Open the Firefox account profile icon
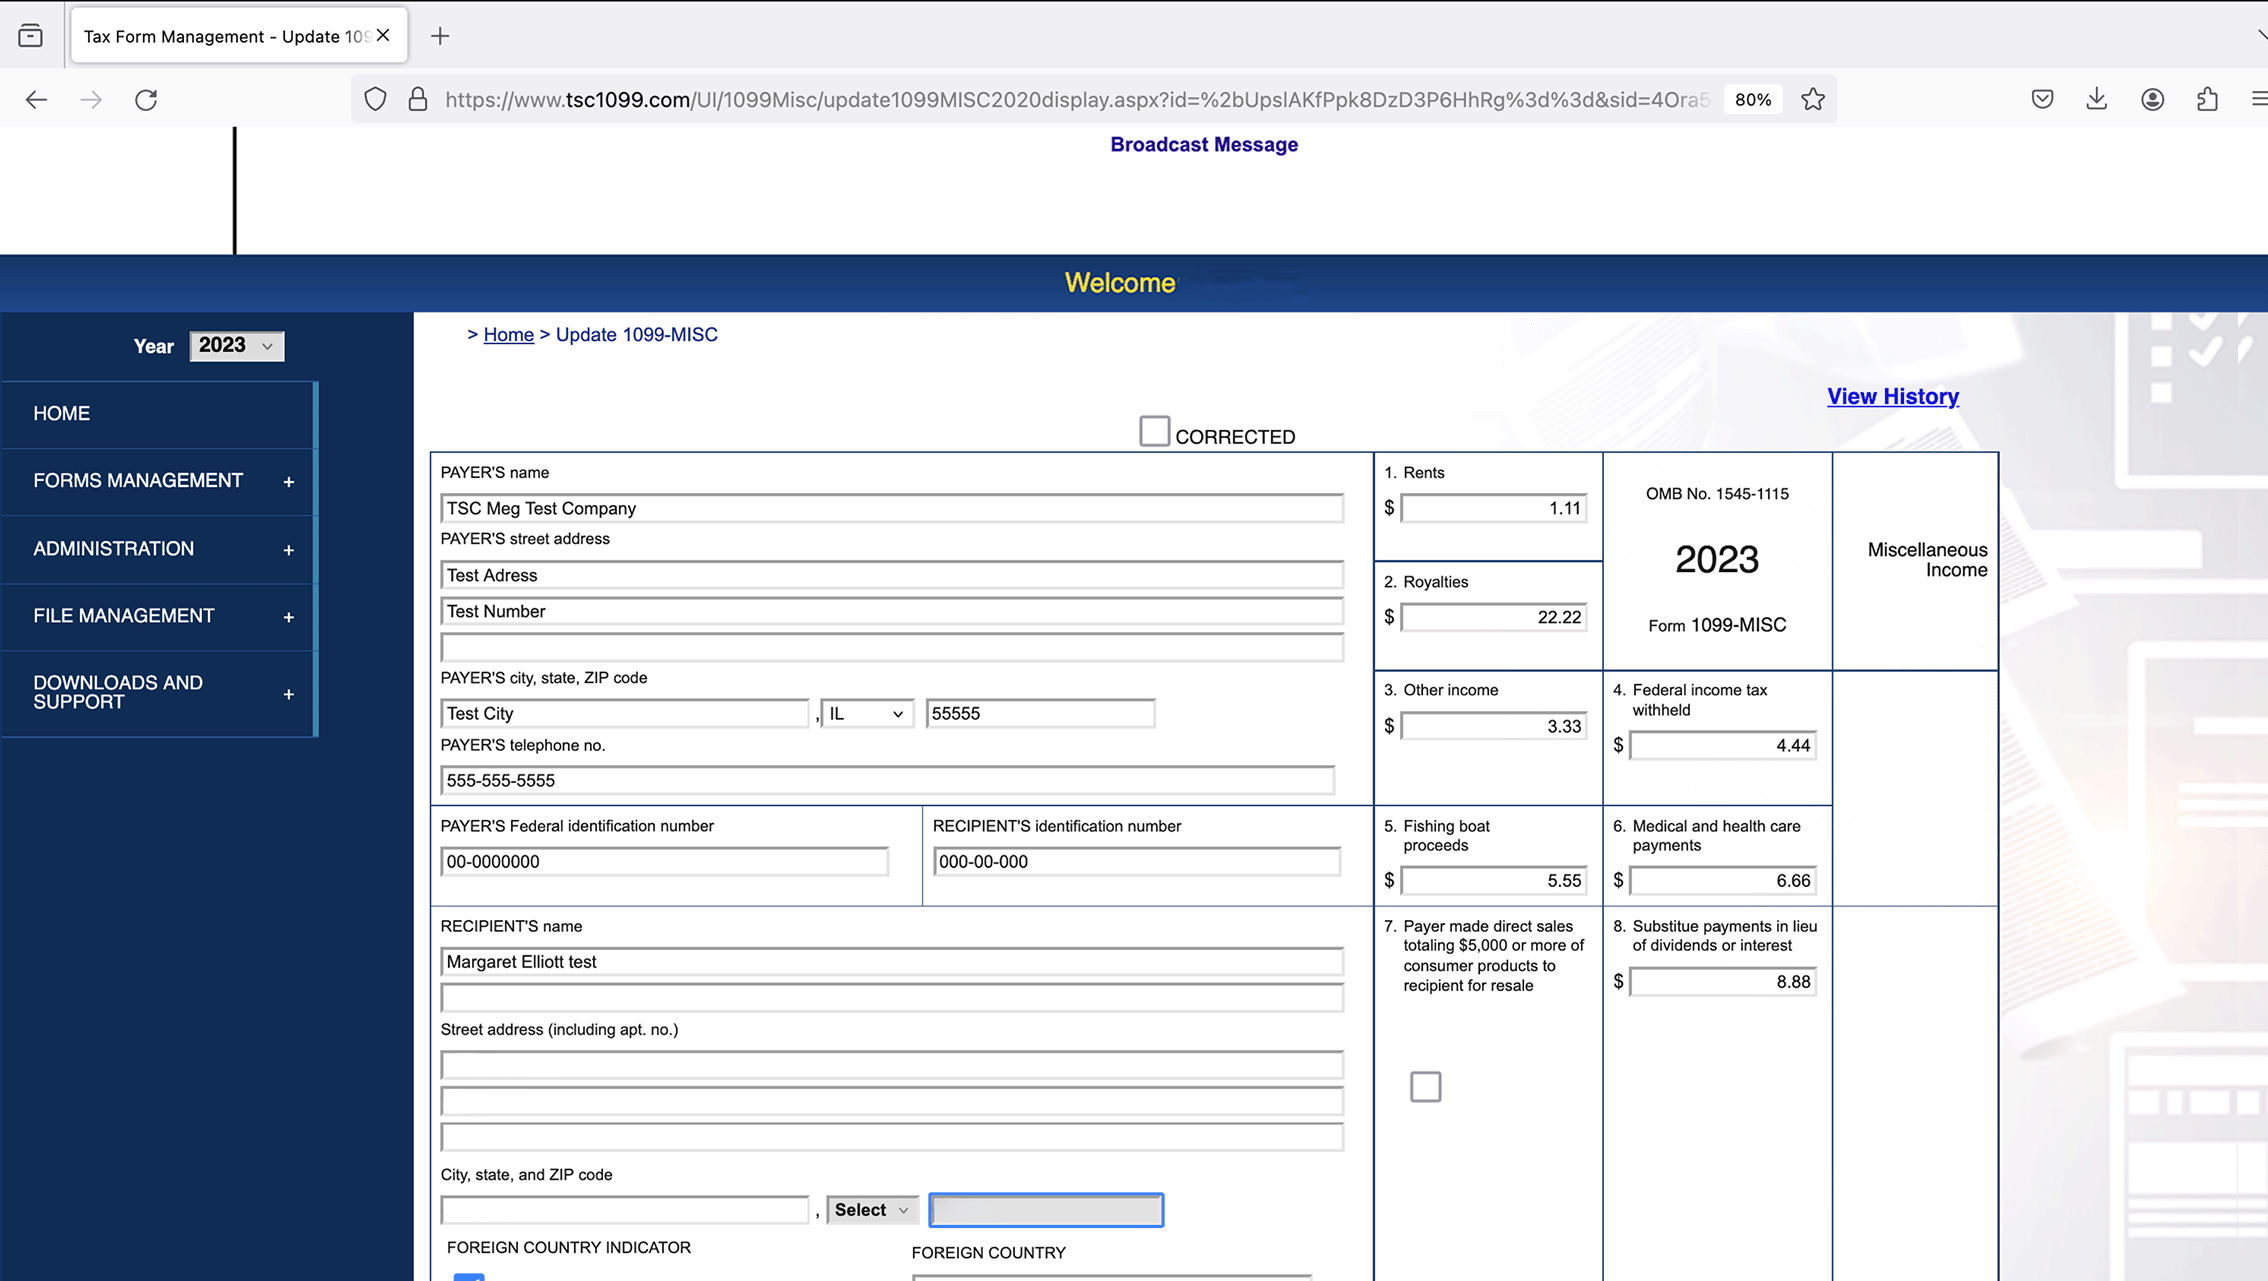The width and height of the screenshot is (2268, 1281). pos(2153,99)
